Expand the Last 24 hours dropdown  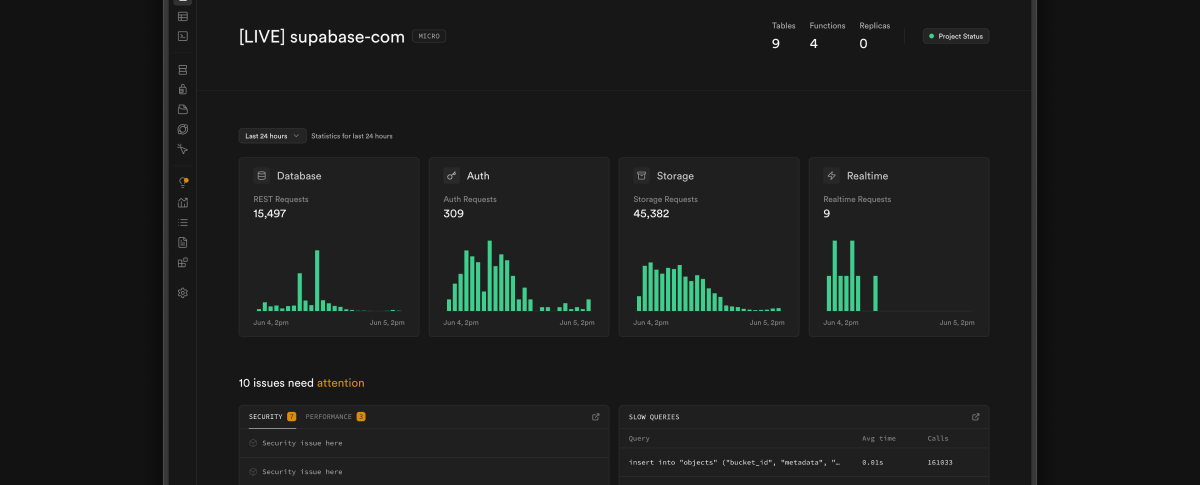pos(272,136)
